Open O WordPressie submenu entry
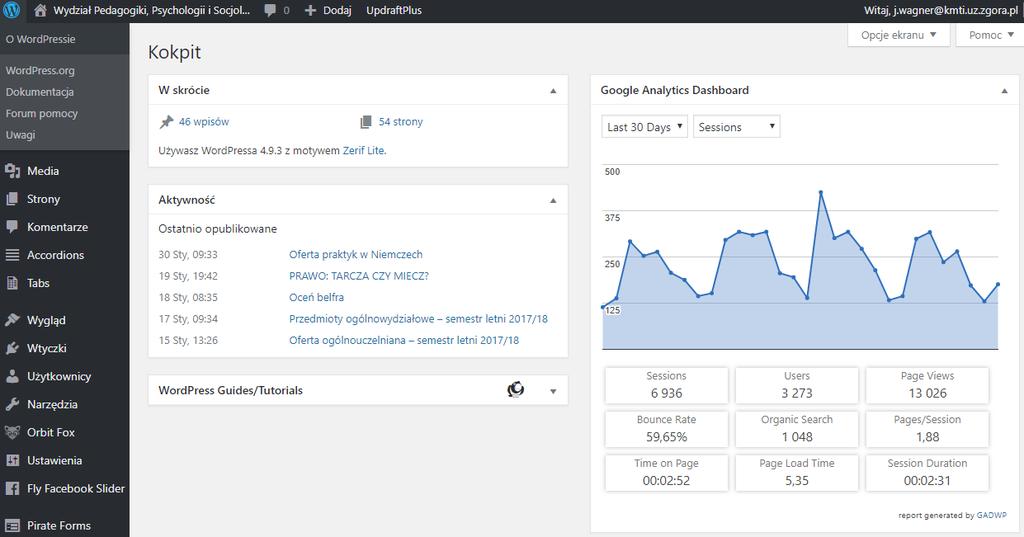Viewport: 1024px width, 537px height. pos(40,39)
